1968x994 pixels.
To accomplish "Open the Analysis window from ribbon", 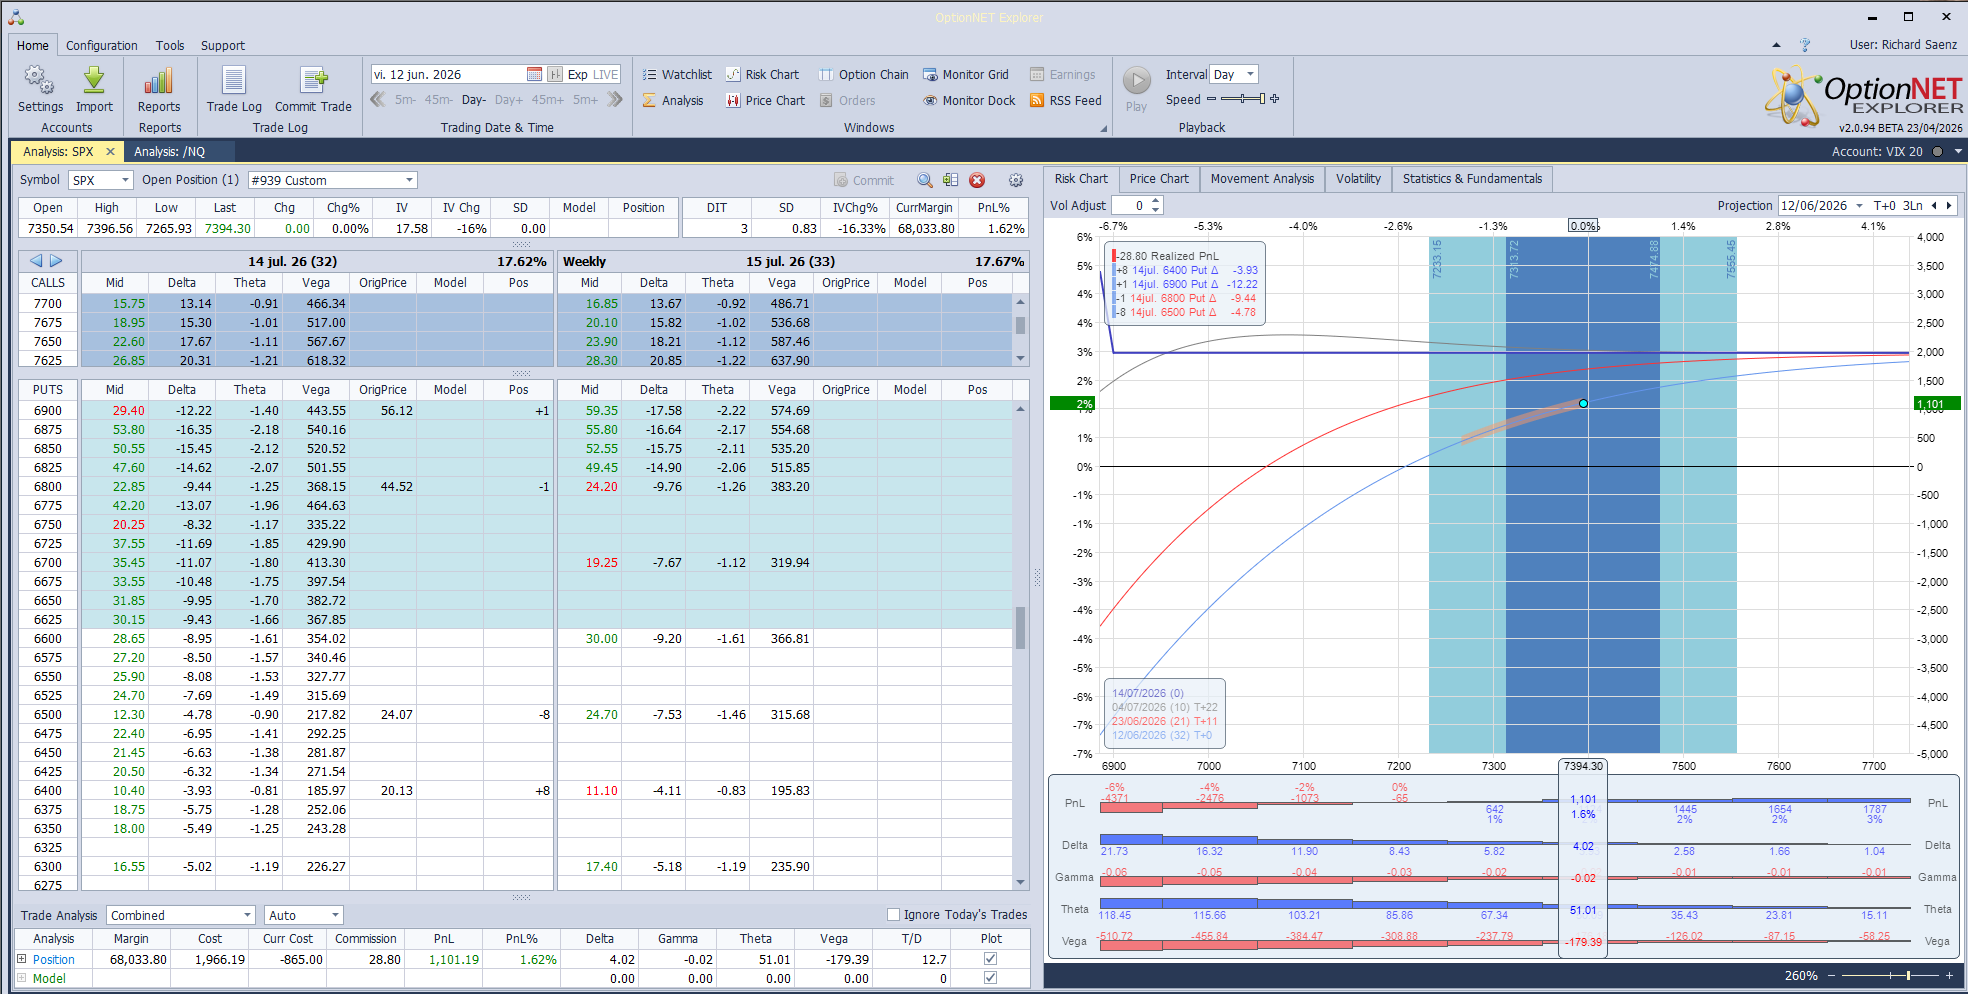I will pyautogui.click(x=673, y=100).
